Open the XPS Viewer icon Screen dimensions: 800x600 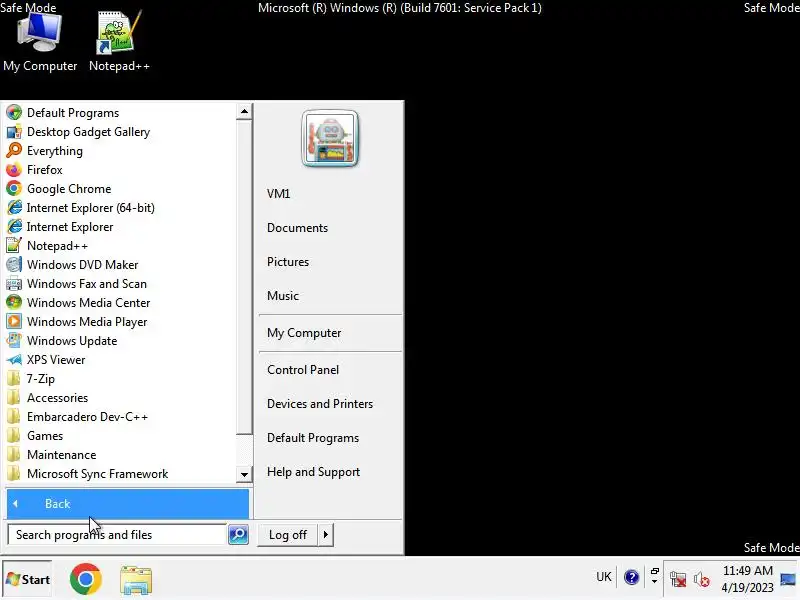14,360
